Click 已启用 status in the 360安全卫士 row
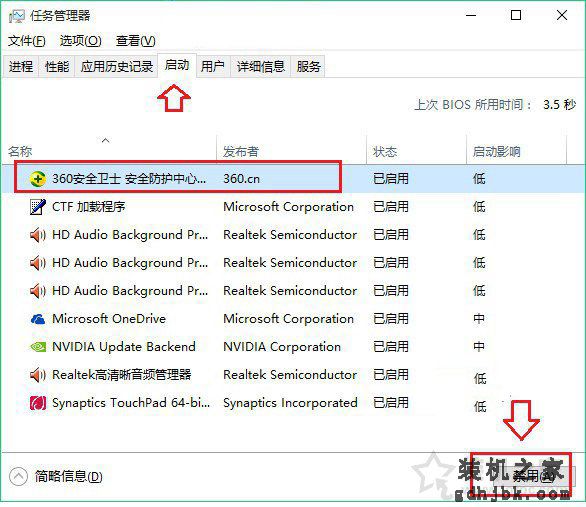 click(x=391, y=179)
